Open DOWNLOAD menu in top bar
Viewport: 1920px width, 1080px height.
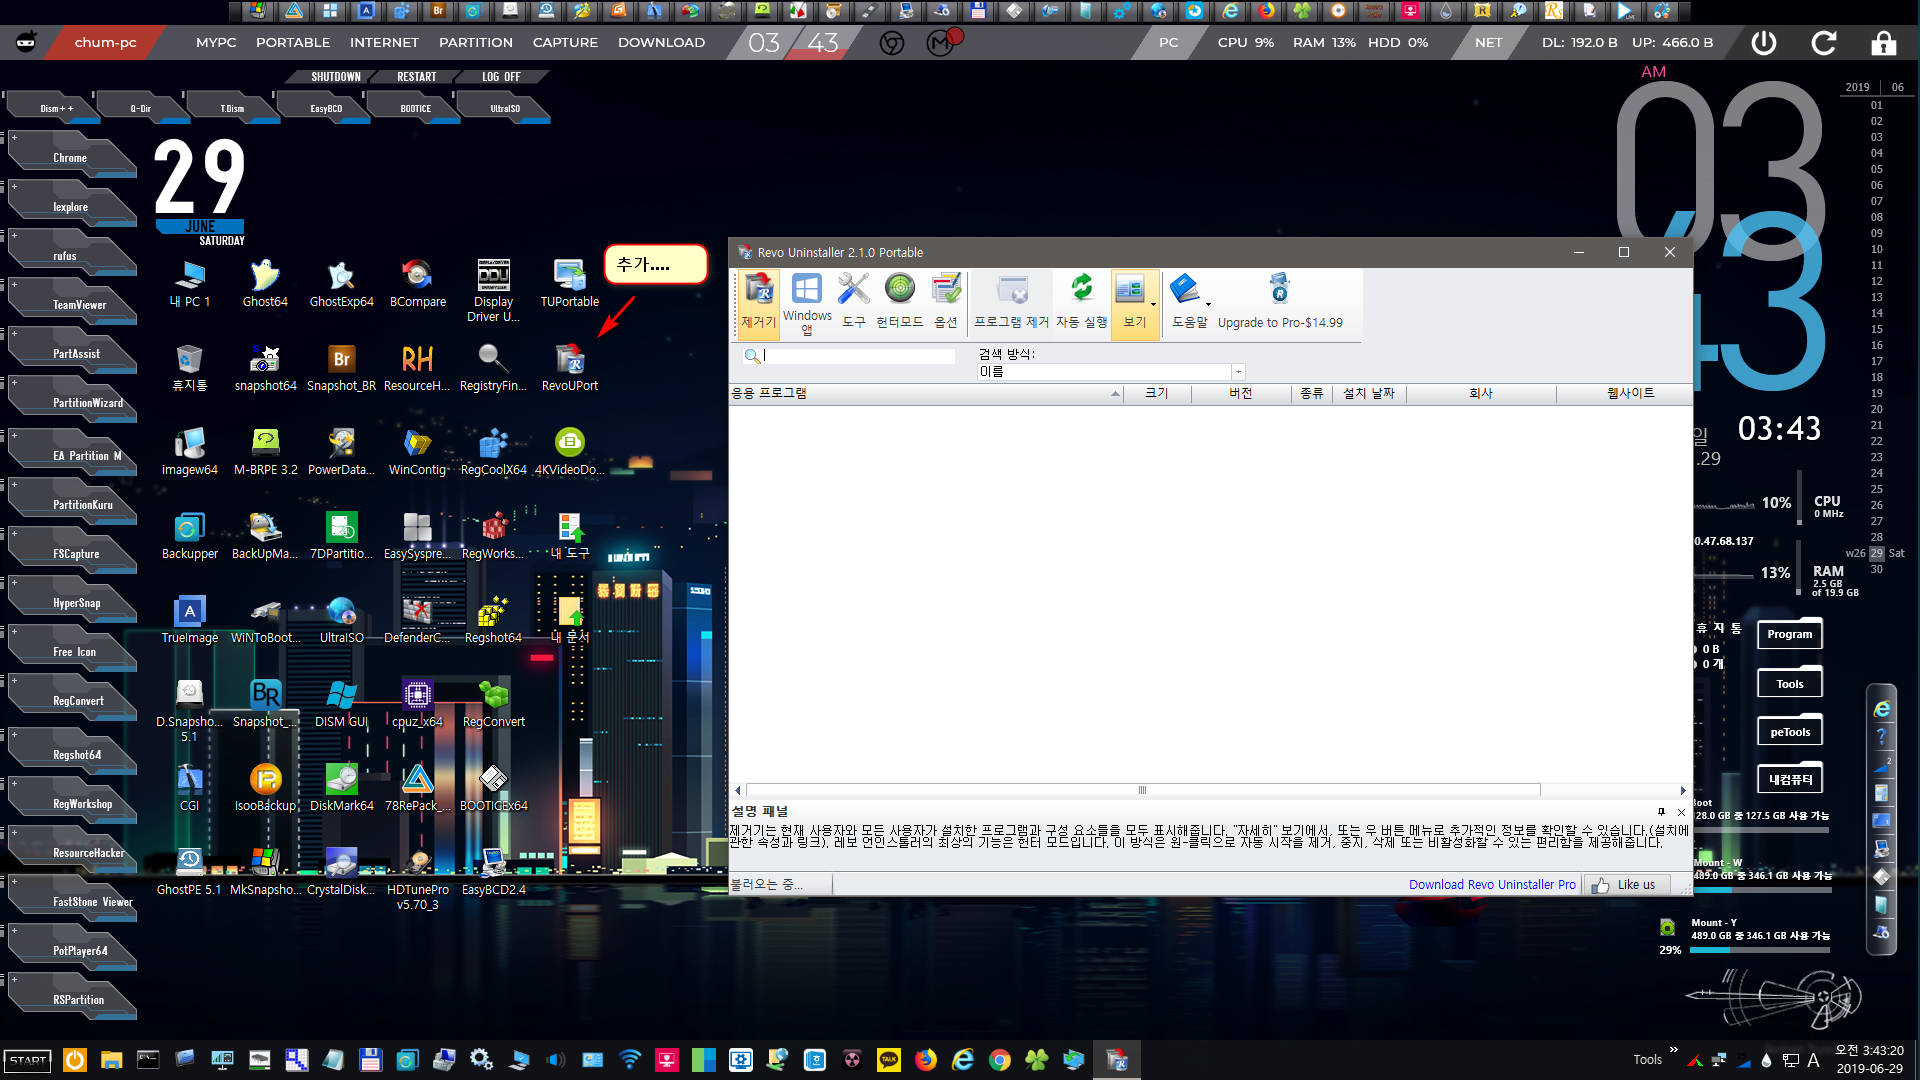(661, 43)
